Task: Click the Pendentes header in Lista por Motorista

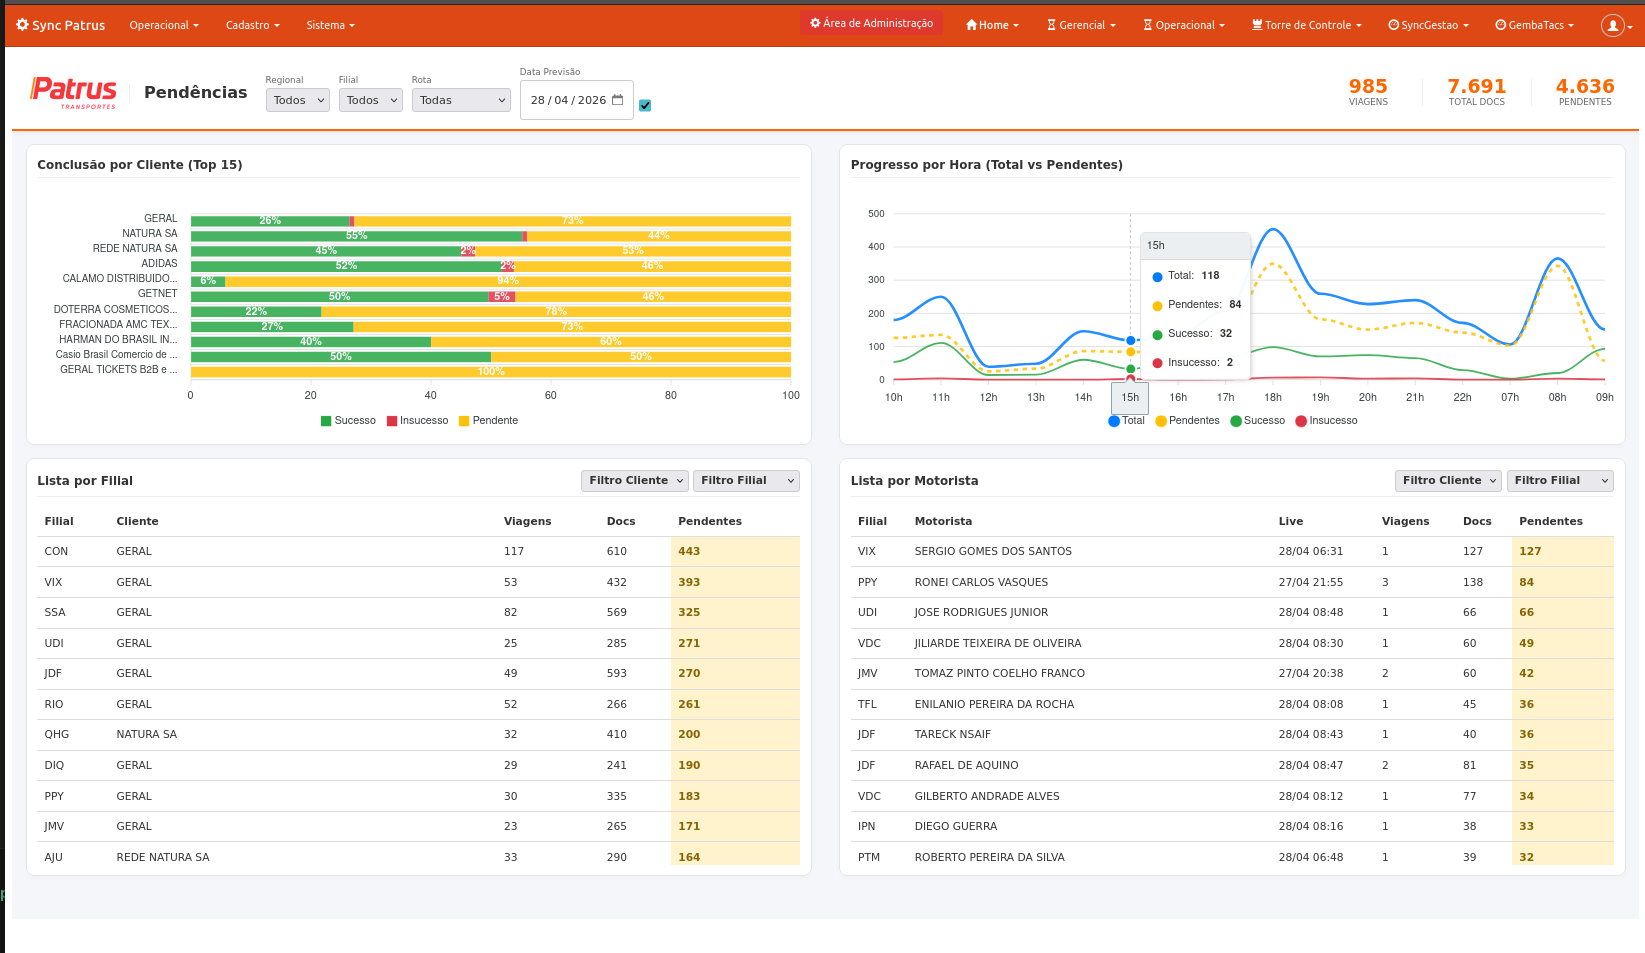Action: [1551, 522]
